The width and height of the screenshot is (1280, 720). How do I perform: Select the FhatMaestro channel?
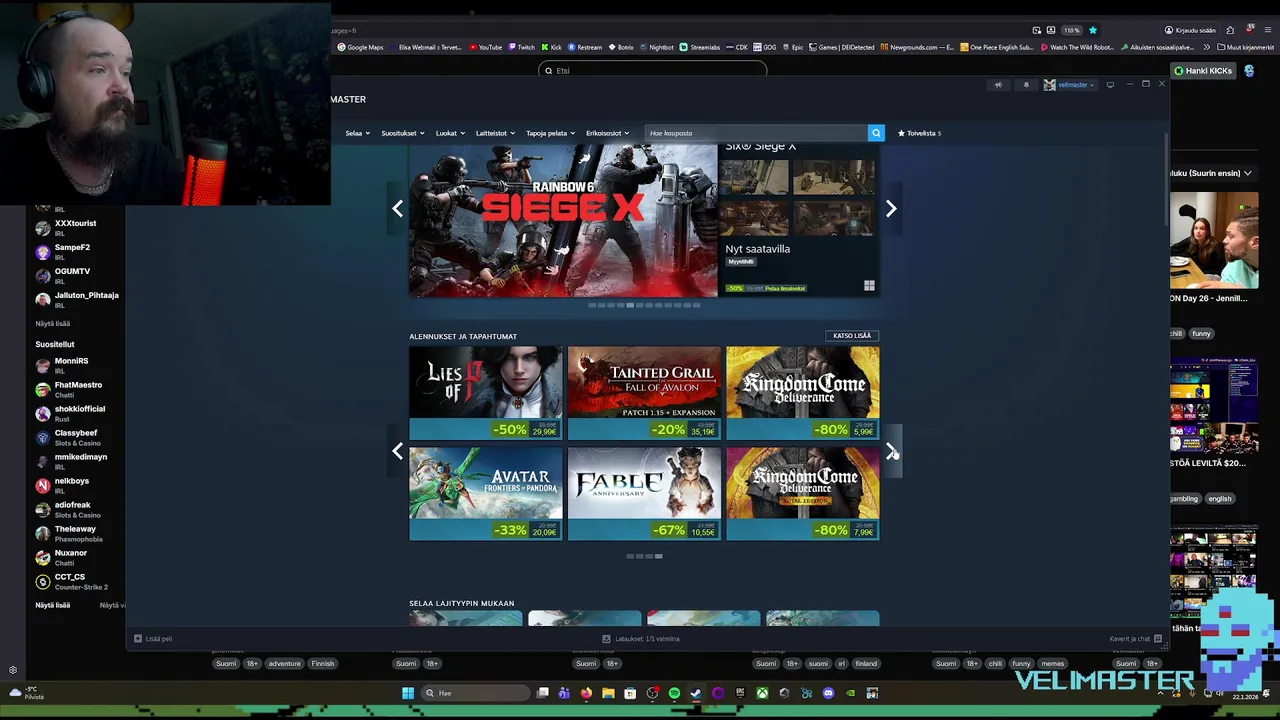pos(75,389)
